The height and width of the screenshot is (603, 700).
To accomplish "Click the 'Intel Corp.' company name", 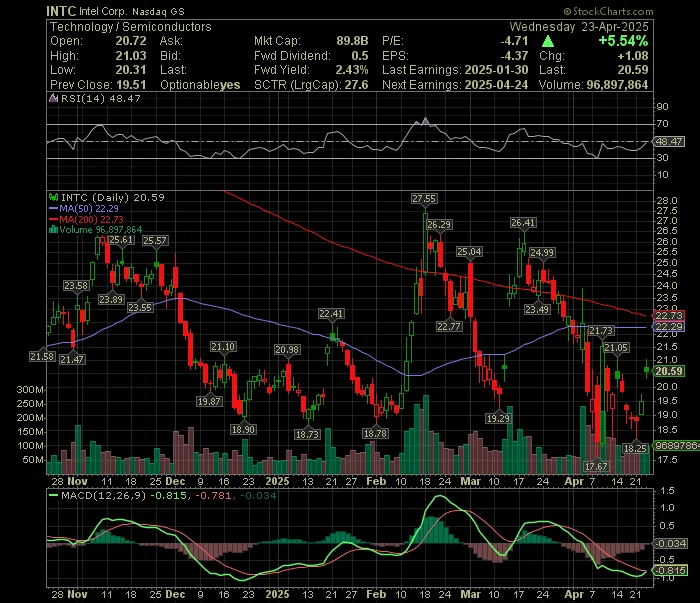I will point(103,12).
